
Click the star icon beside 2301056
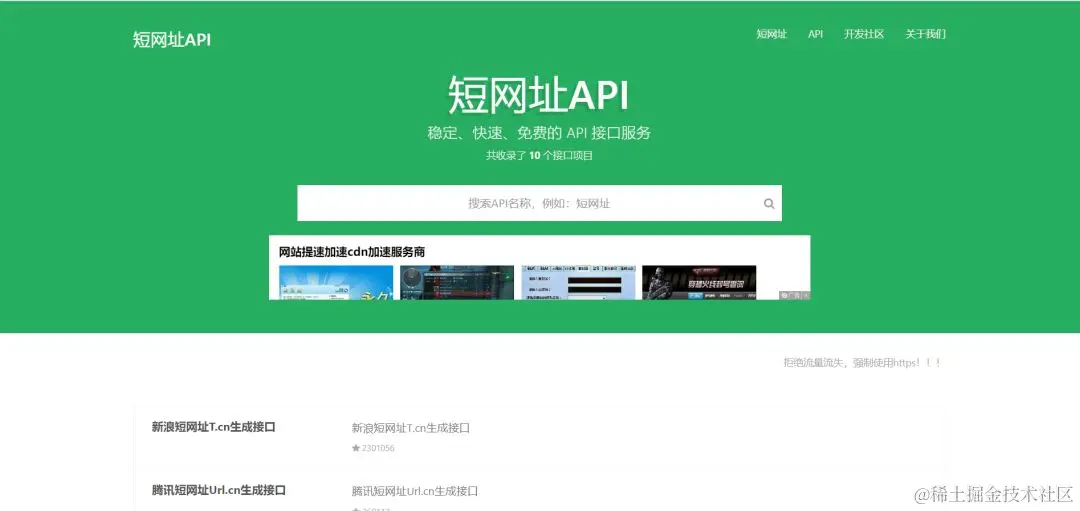[355, 448]
